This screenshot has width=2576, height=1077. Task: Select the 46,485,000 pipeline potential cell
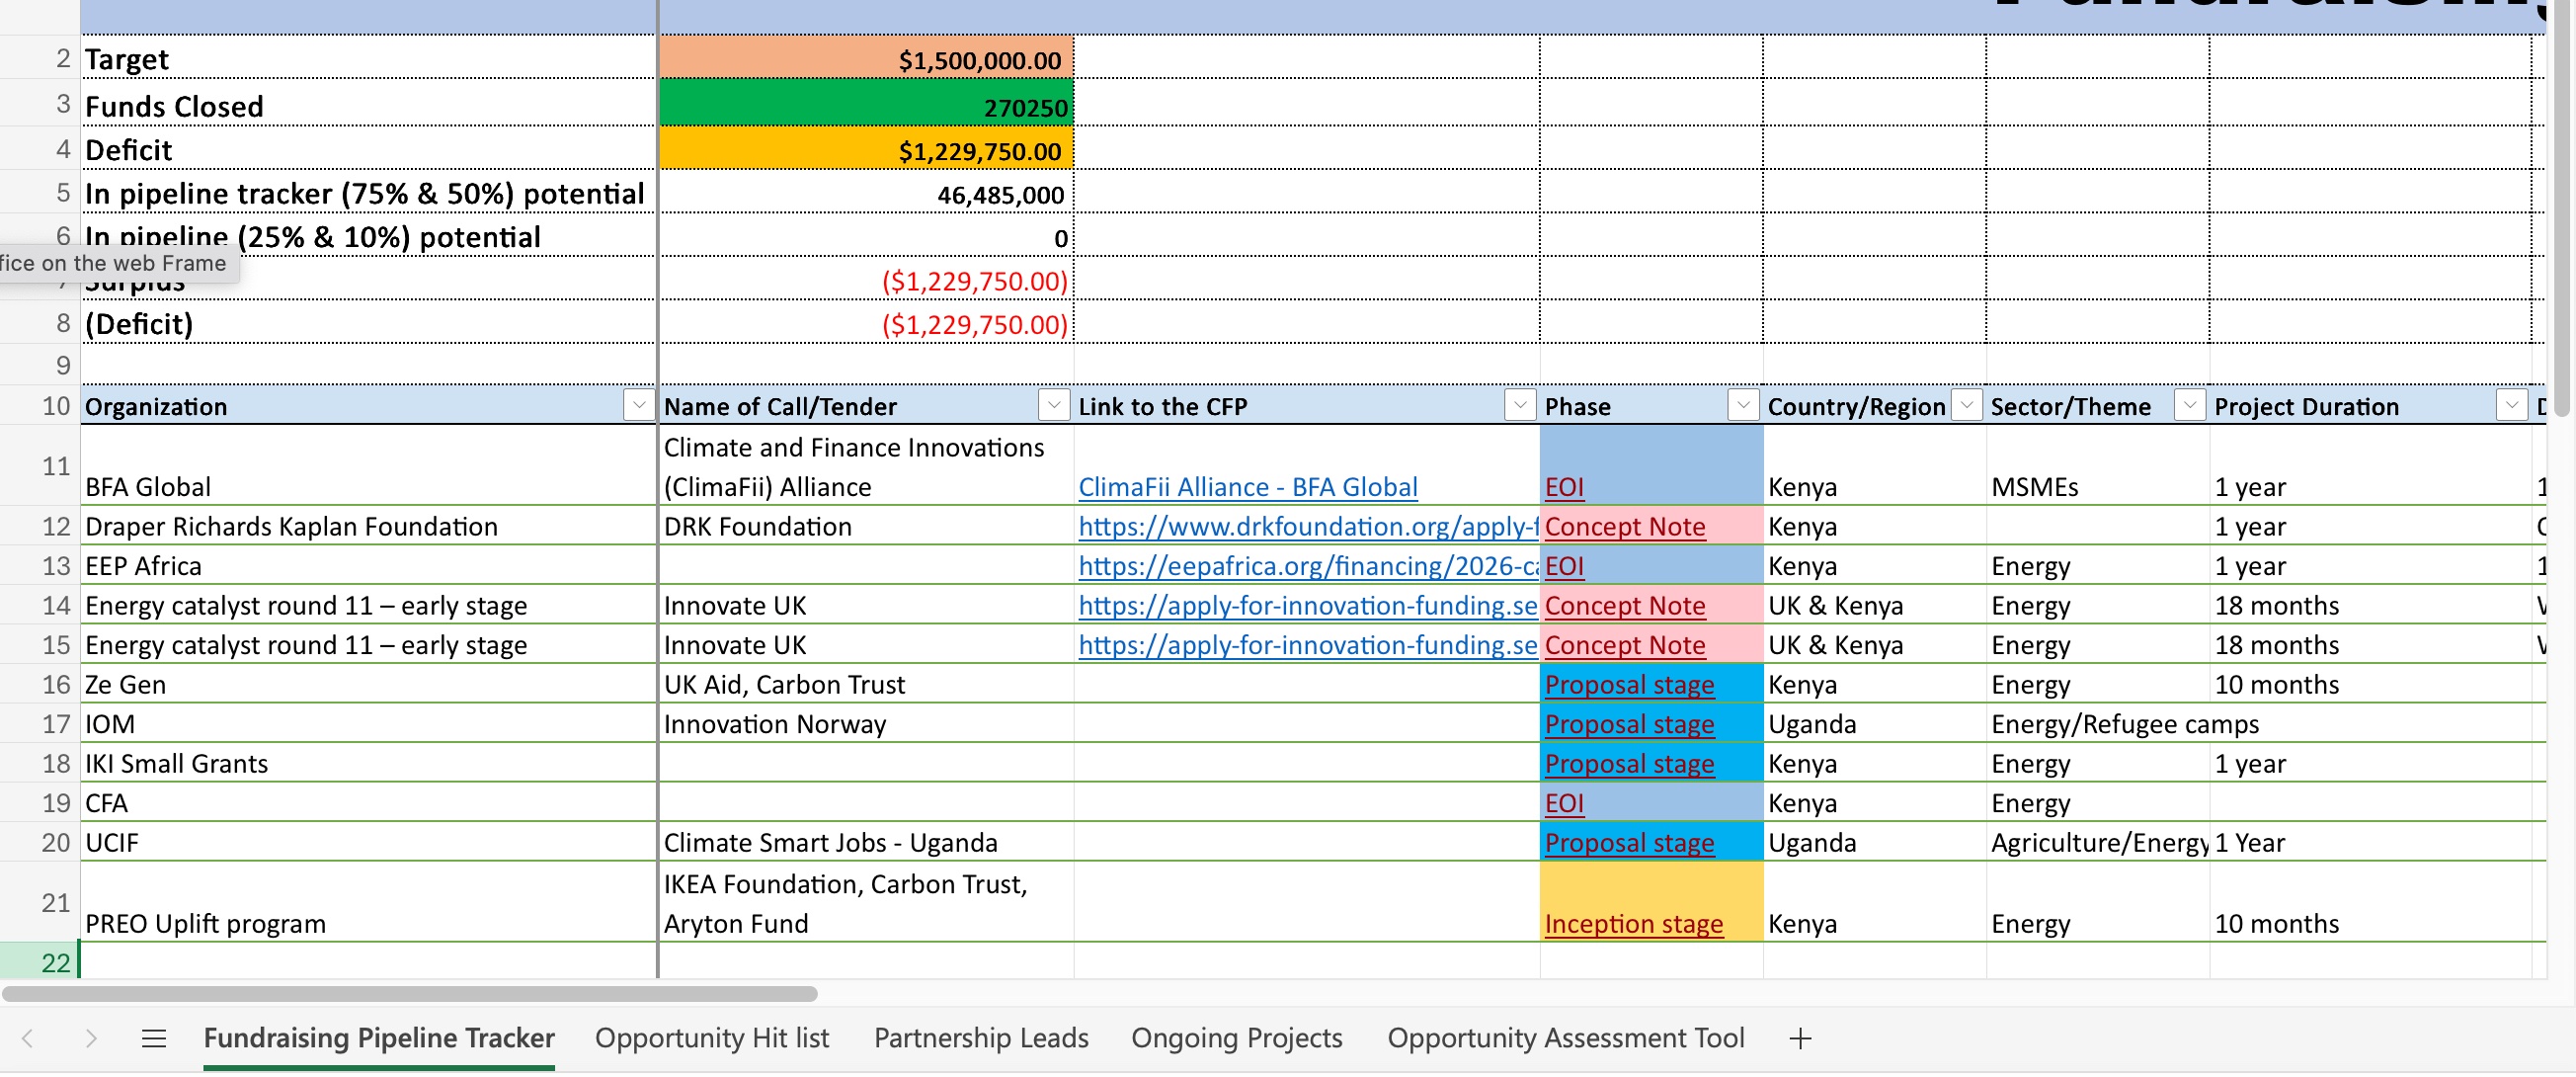[x=866, y=192]
